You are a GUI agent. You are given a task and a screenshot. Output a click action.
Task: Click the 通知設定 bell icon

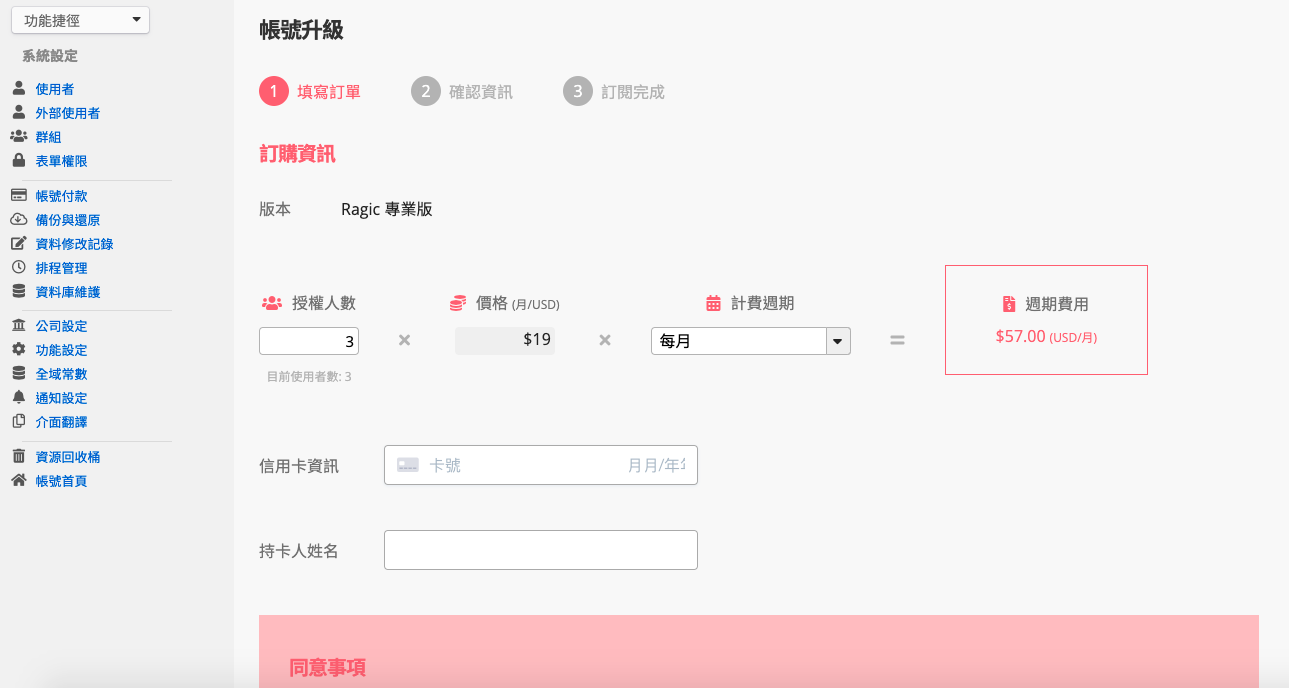tap(18, 398)
